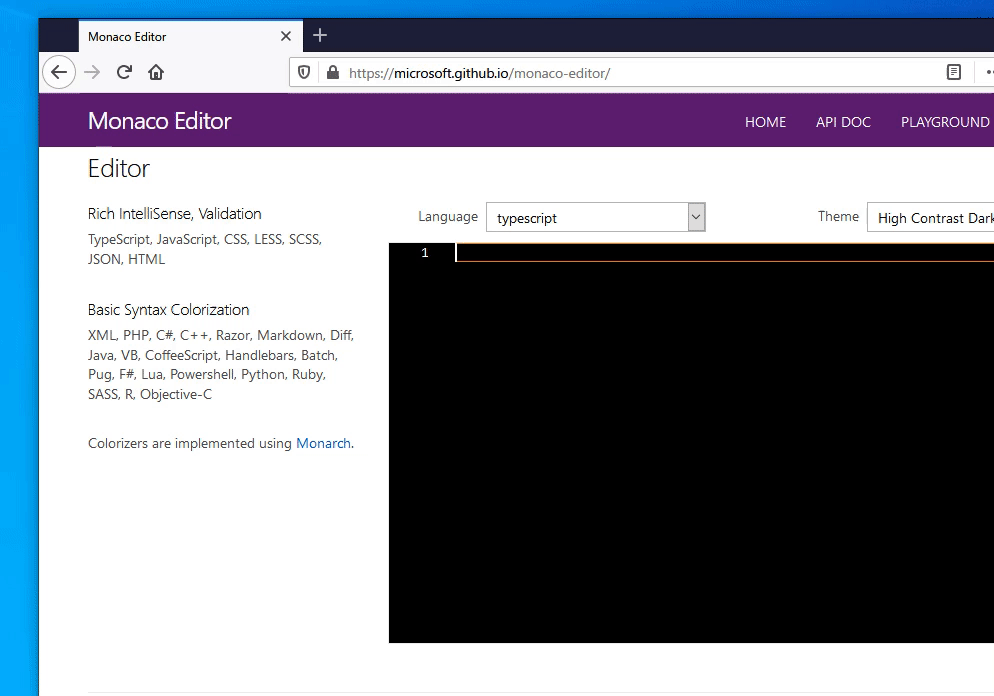Click the 'Theme' label
Viewport: 994px width, 696px height.
coord(838,216)
